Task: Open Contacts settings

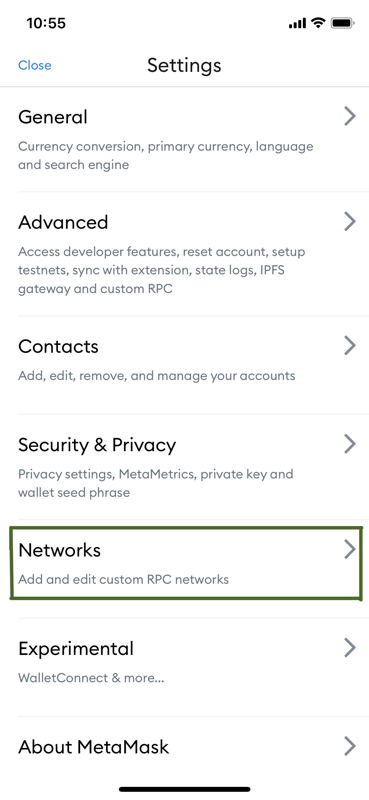Action: (184, 365)
